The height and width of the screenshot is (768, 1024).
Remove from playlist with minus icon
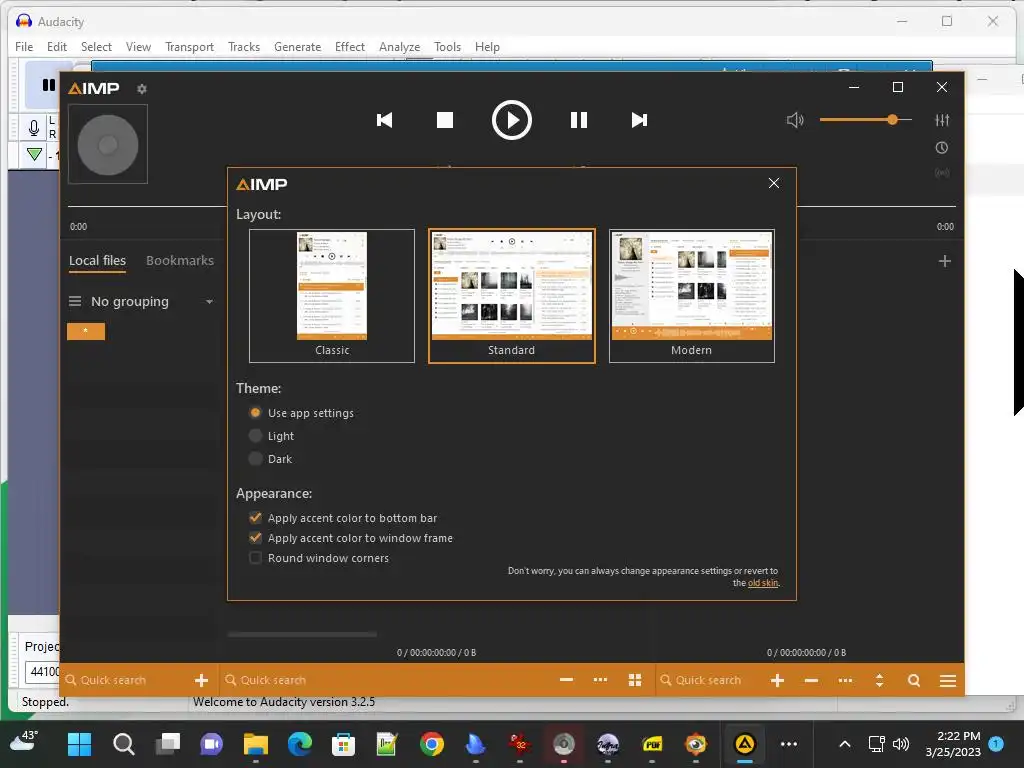(811, 680)
